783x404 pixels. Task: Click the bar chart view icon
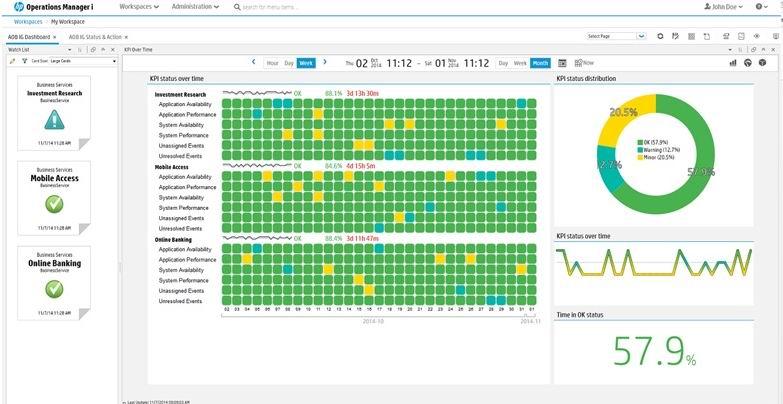pos(733,63)
